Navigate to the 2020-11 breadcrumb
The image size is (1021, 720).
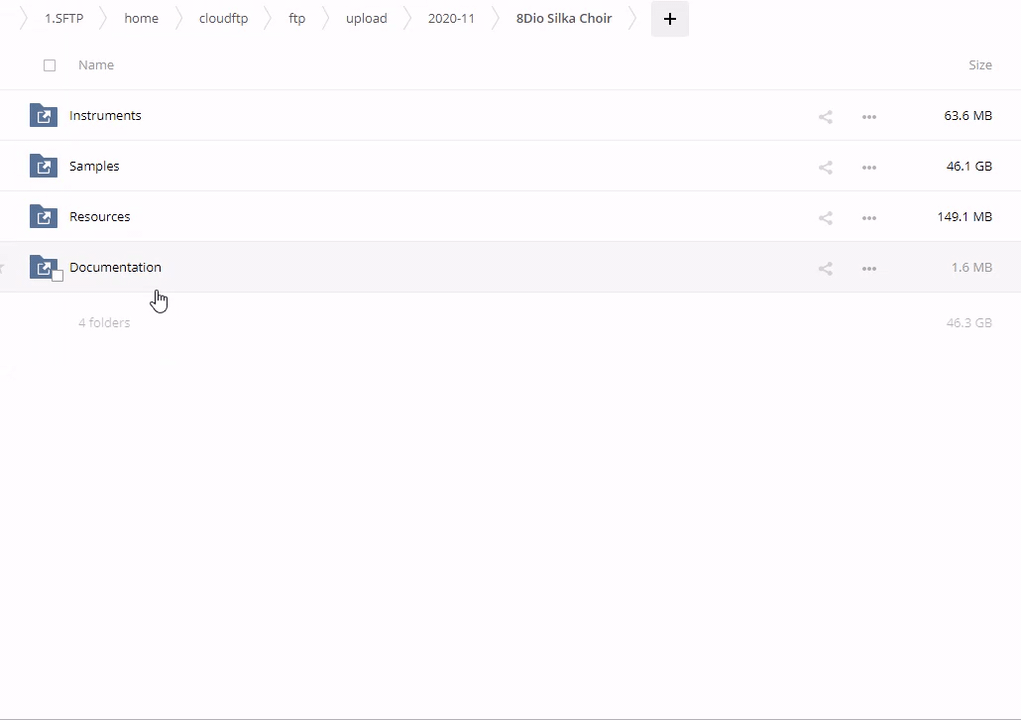tap(451, 18)
